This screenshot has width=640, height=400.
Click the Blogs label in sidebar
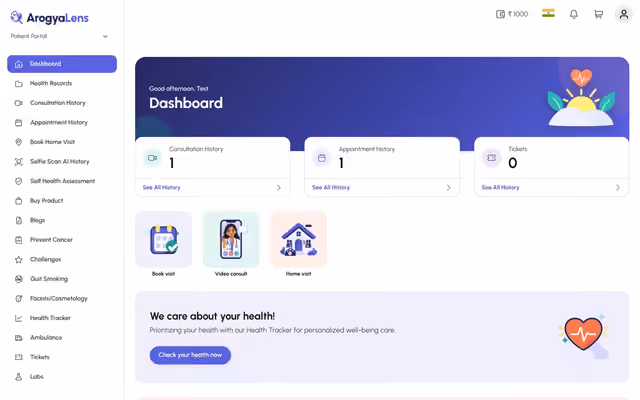coord(38,220)
